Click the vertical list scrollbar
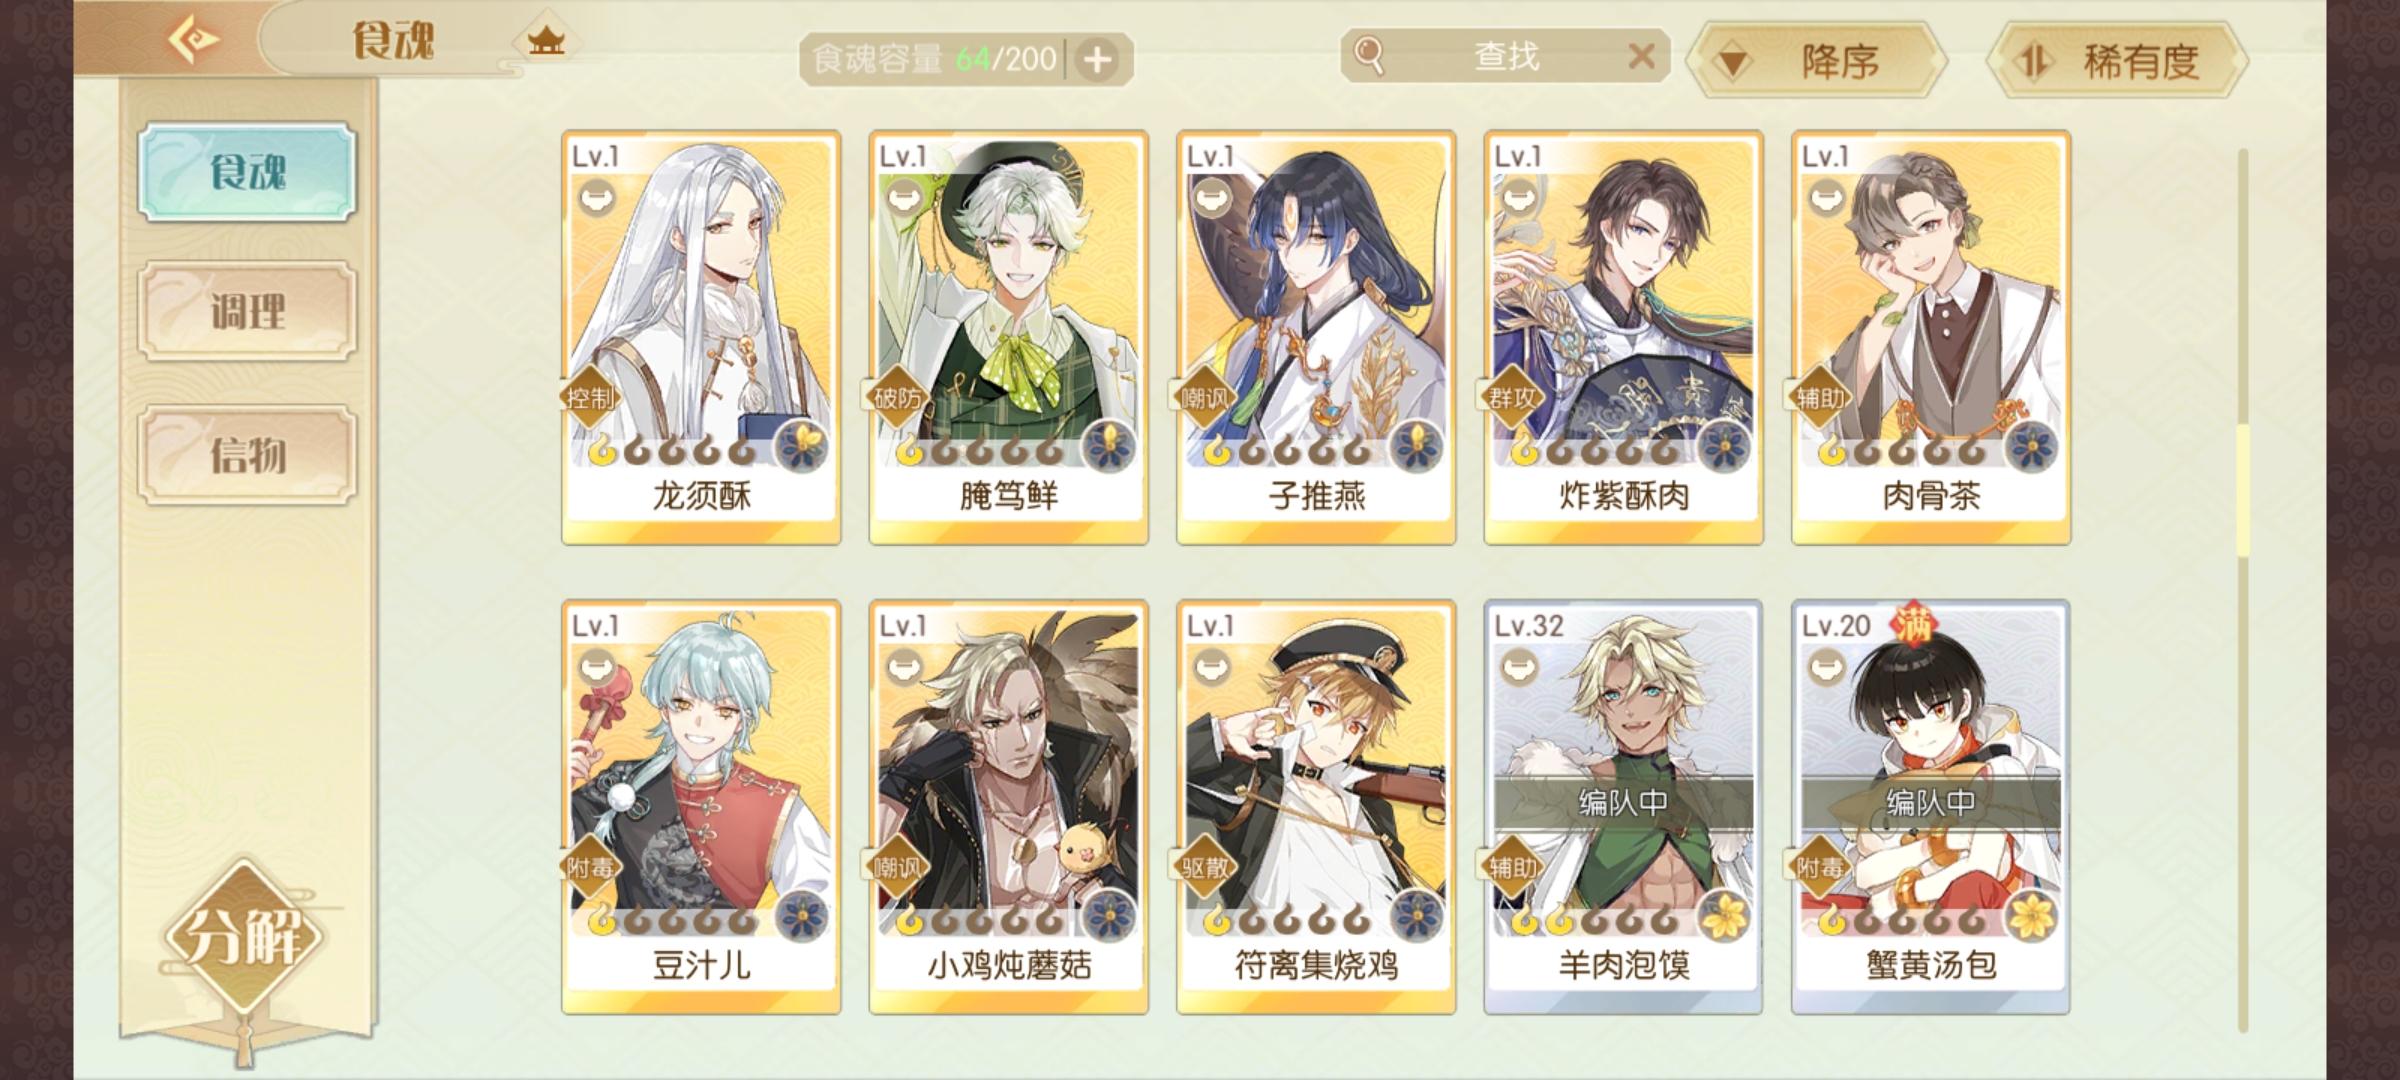 [2243, 590]
